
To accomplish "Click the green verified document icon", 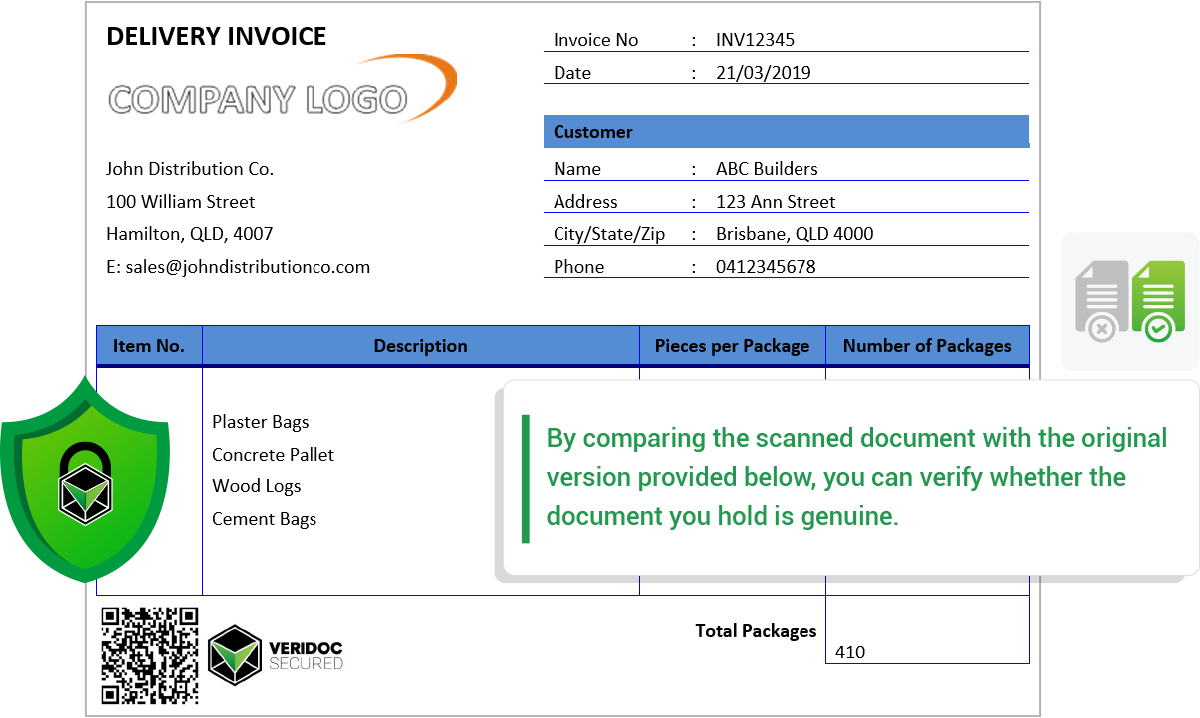I will pyautogui.click(x=1158, y=299).
